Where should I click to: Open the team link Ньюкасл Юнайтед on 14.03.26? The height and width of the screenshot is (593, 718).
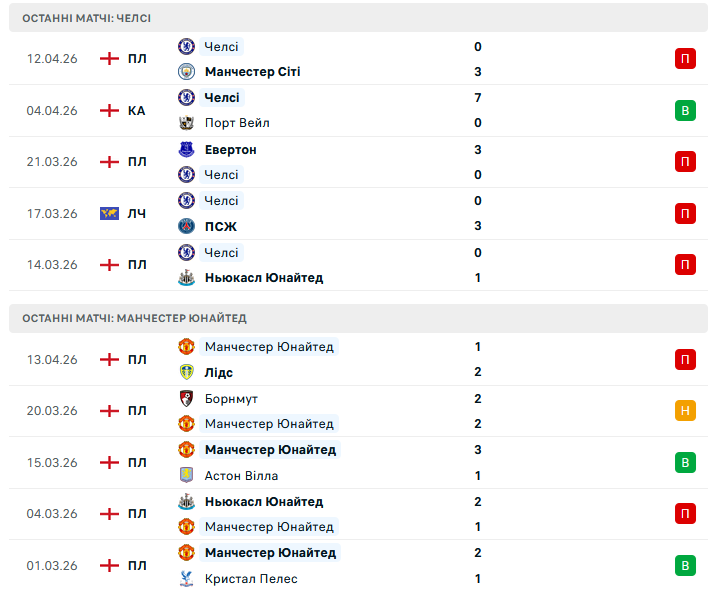(264, 278)
